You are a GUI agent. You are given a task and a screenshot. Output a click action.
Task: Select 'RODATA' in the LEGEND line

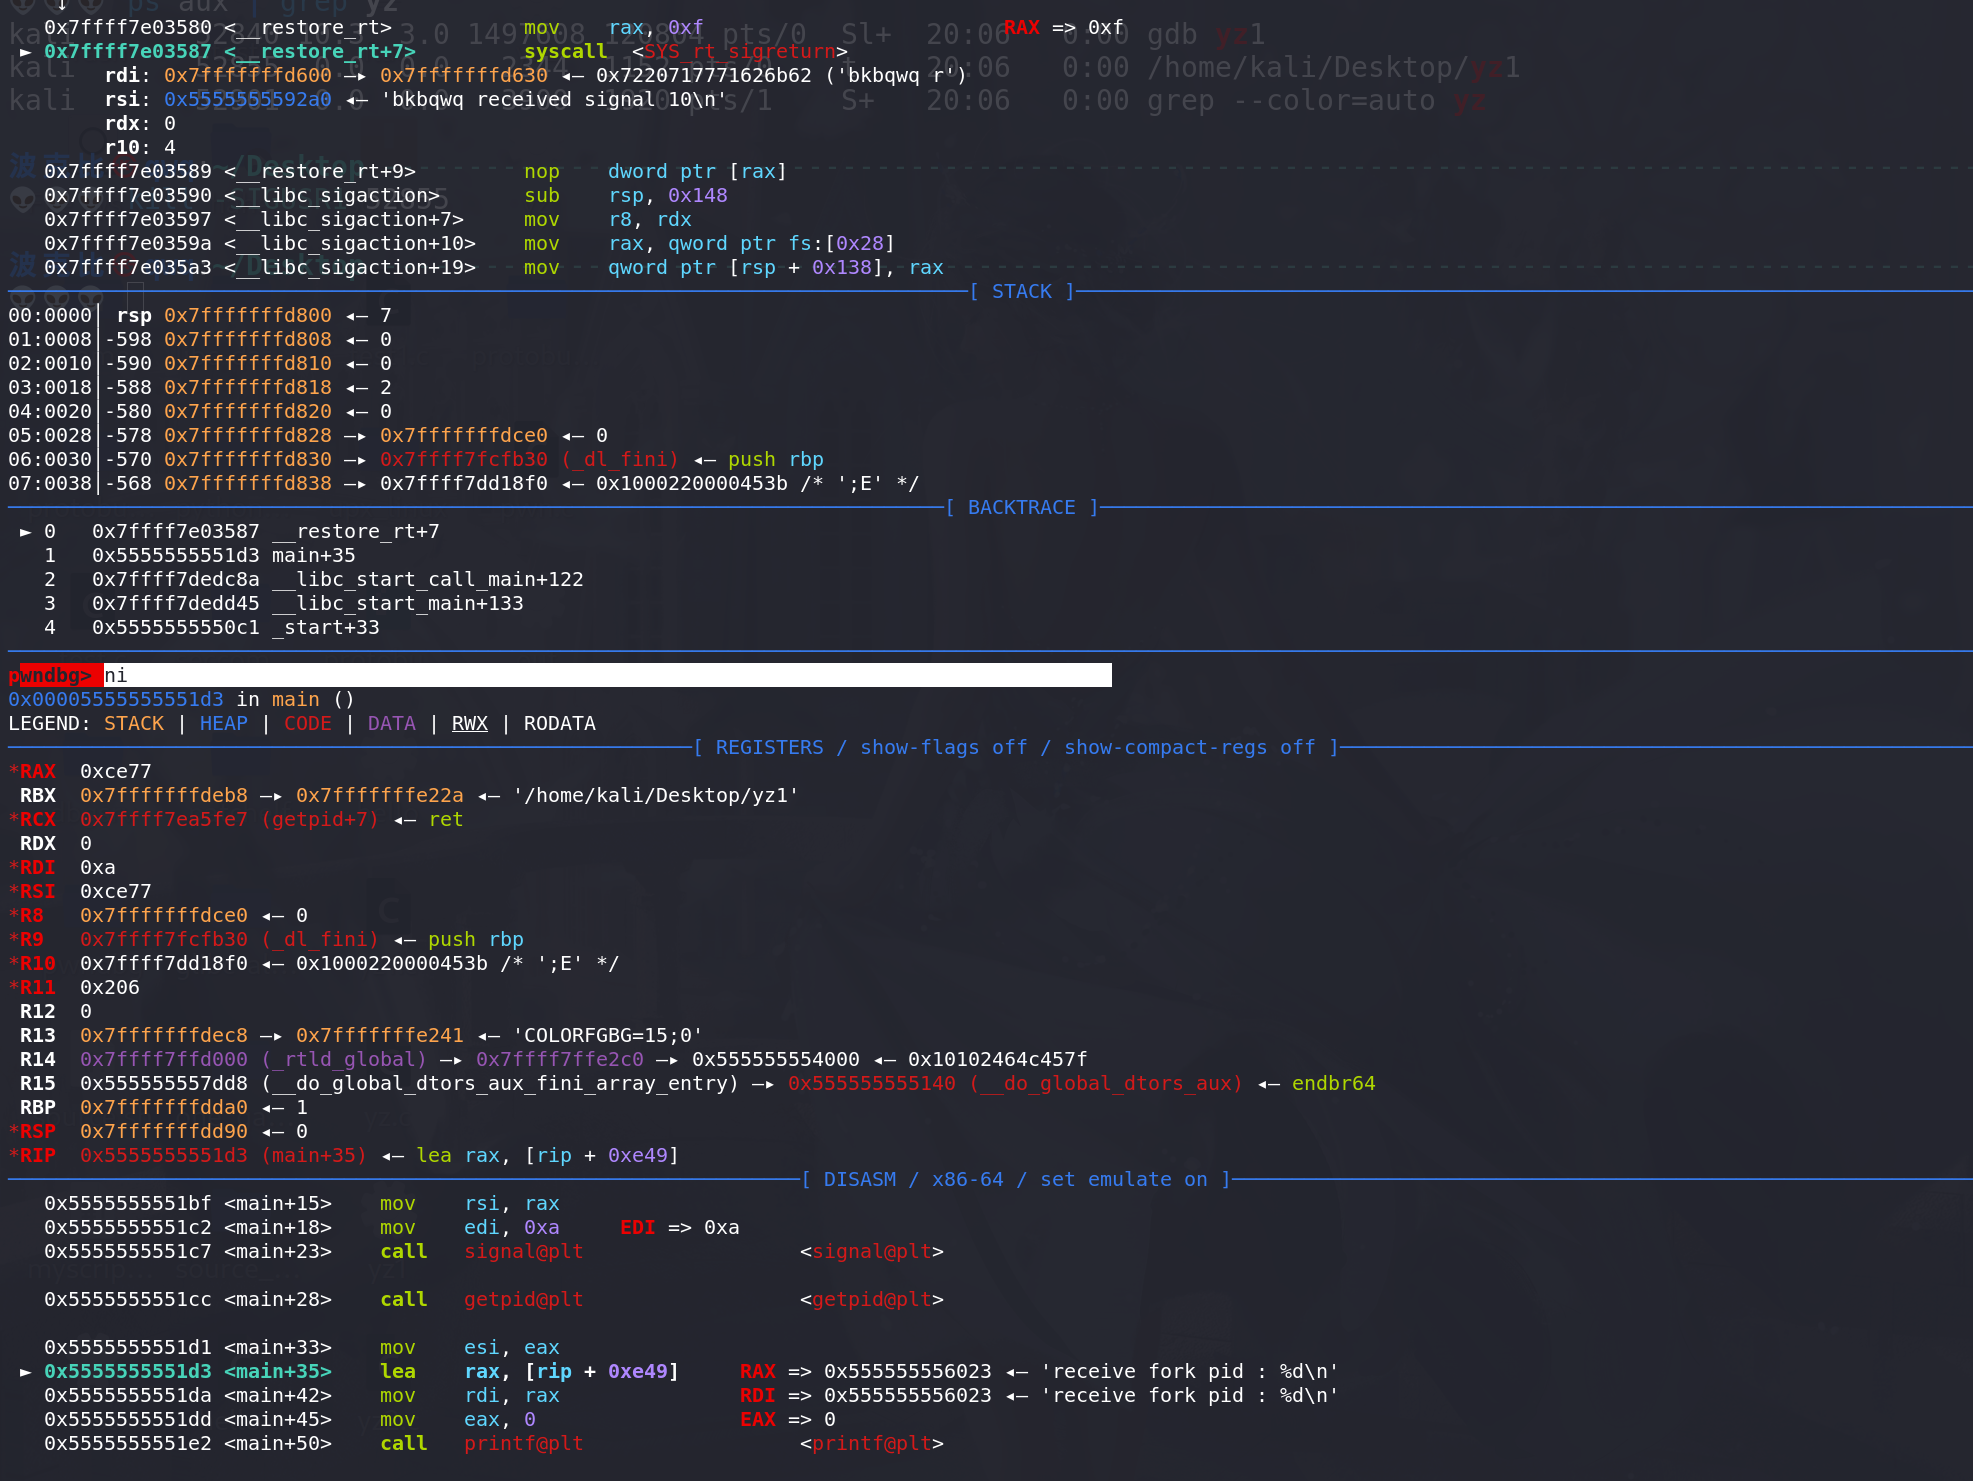tap(560, 723)
